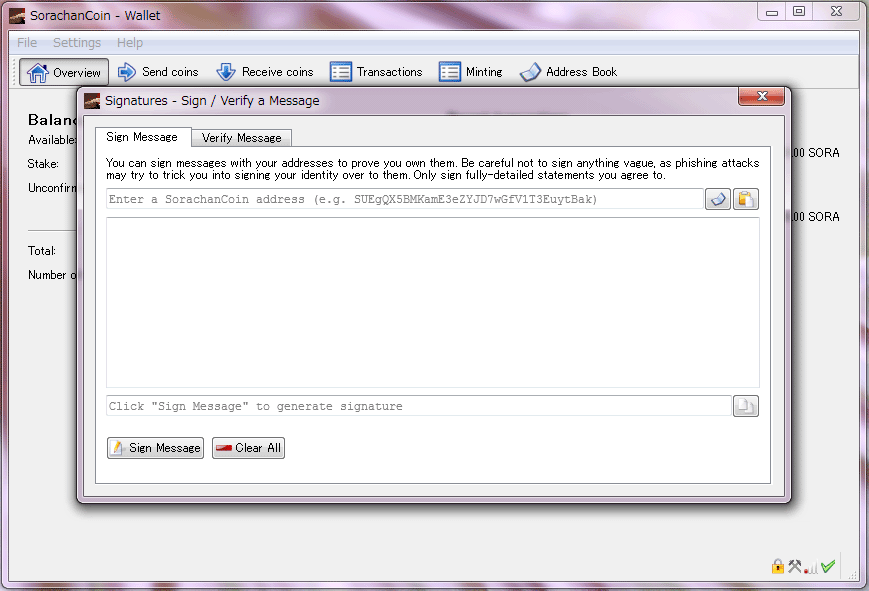
Task: Click the Clear All button
Action: pyautogui.click(x=248, y=448)
